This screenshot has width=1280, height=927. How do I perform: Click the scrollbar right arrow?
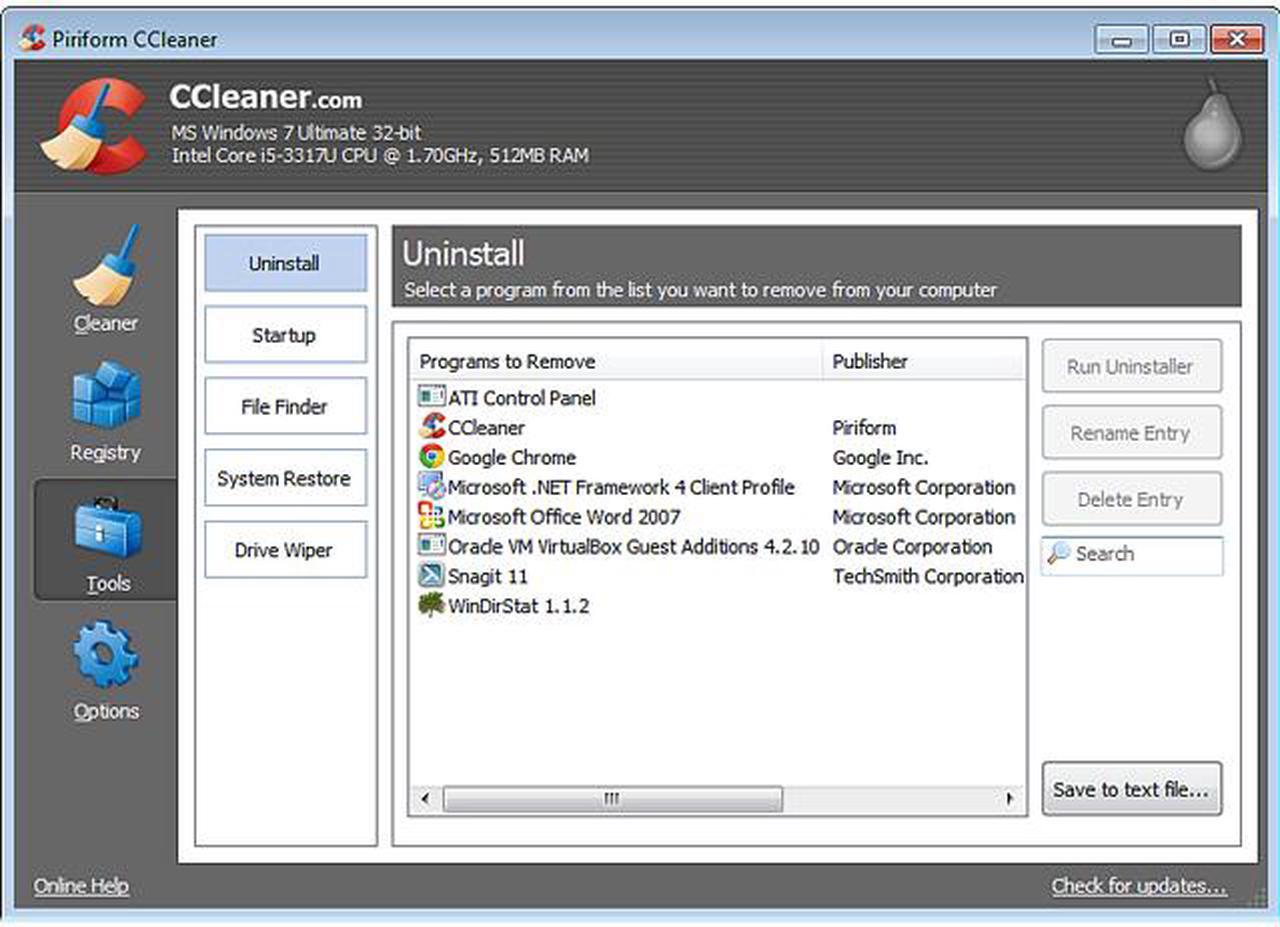tap(1010, 799)
